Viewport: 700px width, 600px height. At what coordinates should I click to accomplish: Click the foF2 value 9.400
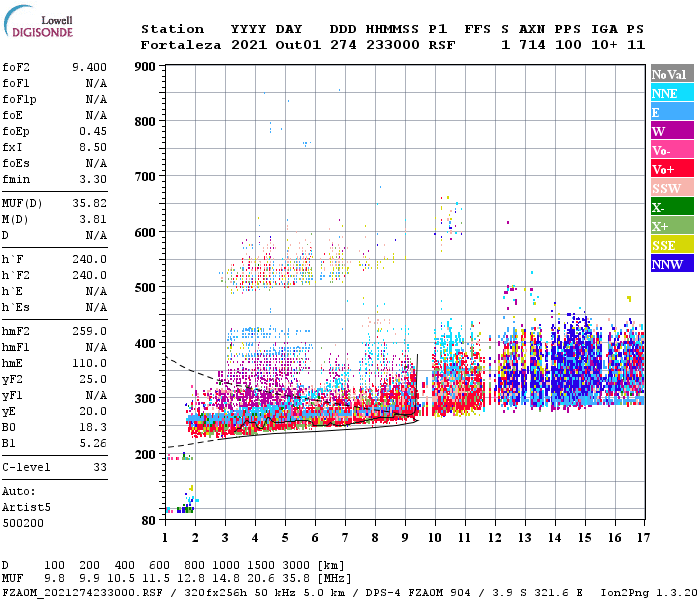click(x=89, y=67)
